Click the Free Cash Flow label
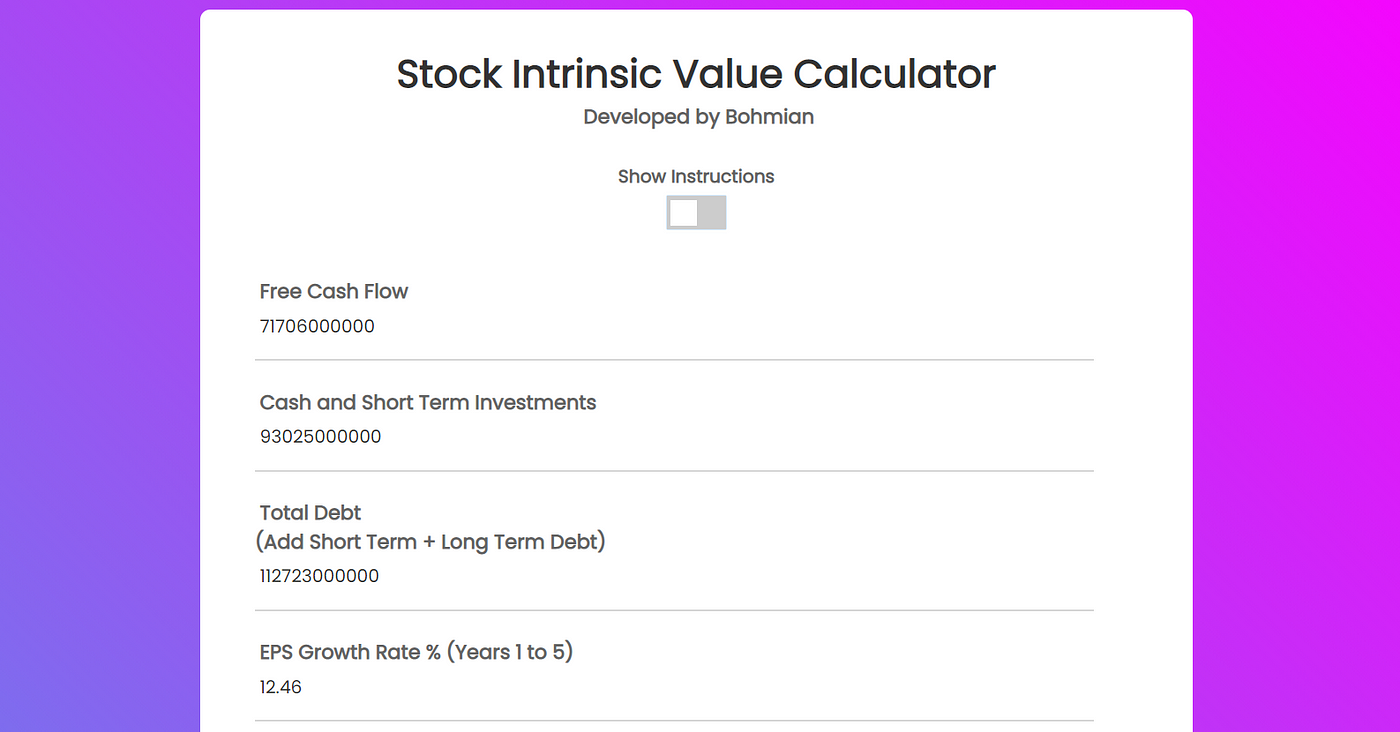Screen dimensions: 1400x732 (334, 291)
